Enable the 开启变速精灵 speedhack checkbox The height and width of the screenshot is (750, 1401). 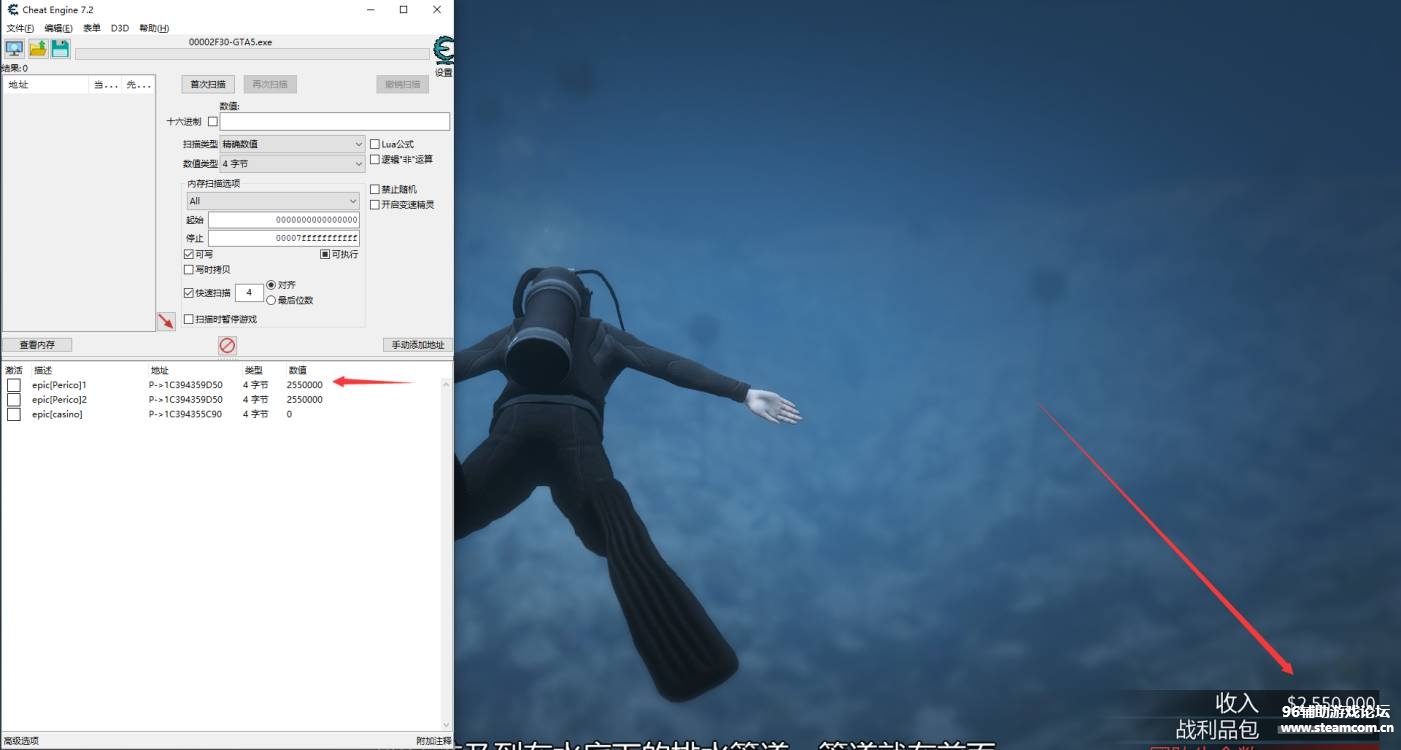pos(375,204)
